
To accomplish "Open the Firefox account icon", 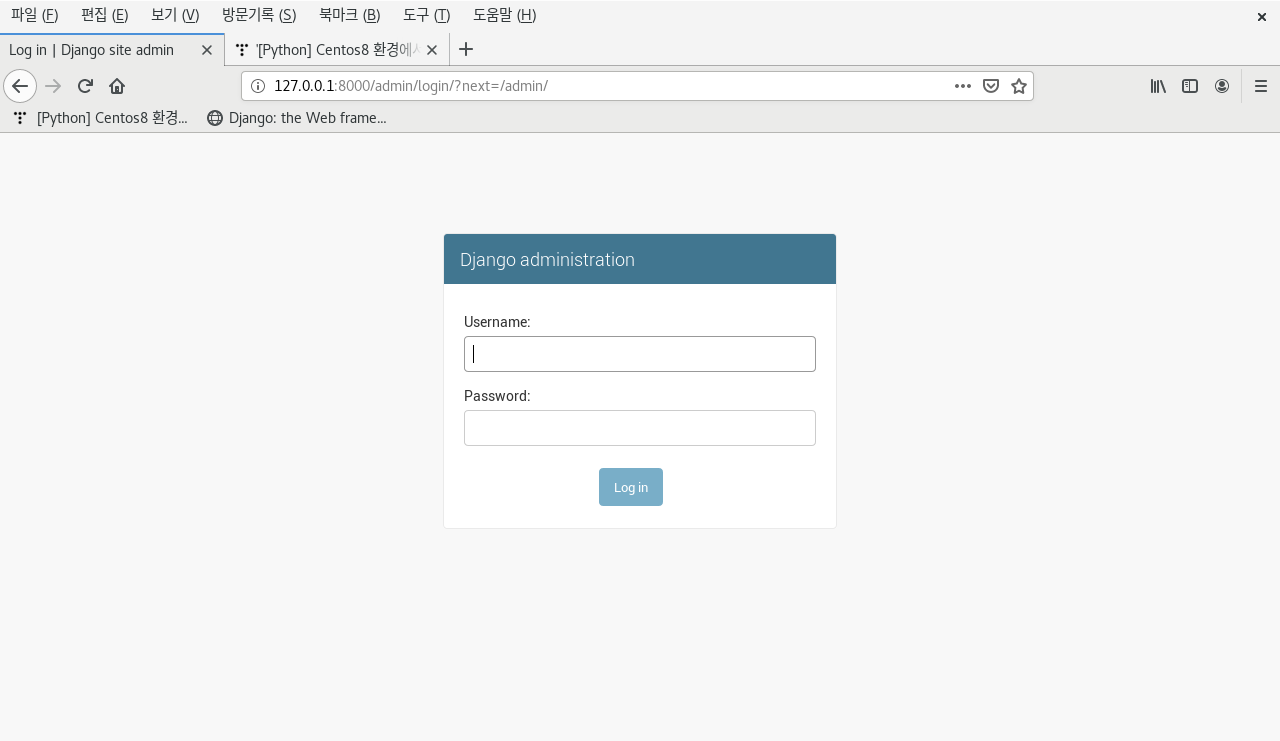I will [x=1222, y=86].
